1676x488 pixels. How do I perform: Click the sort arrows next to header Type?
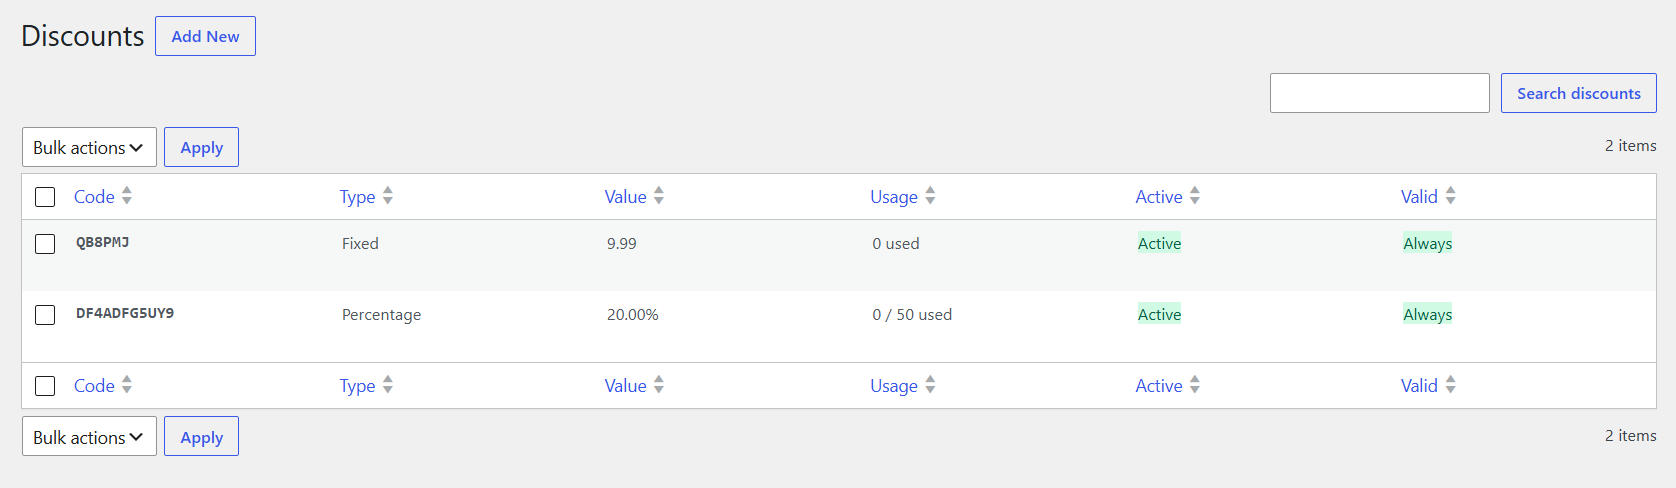[x=388, y=196]
